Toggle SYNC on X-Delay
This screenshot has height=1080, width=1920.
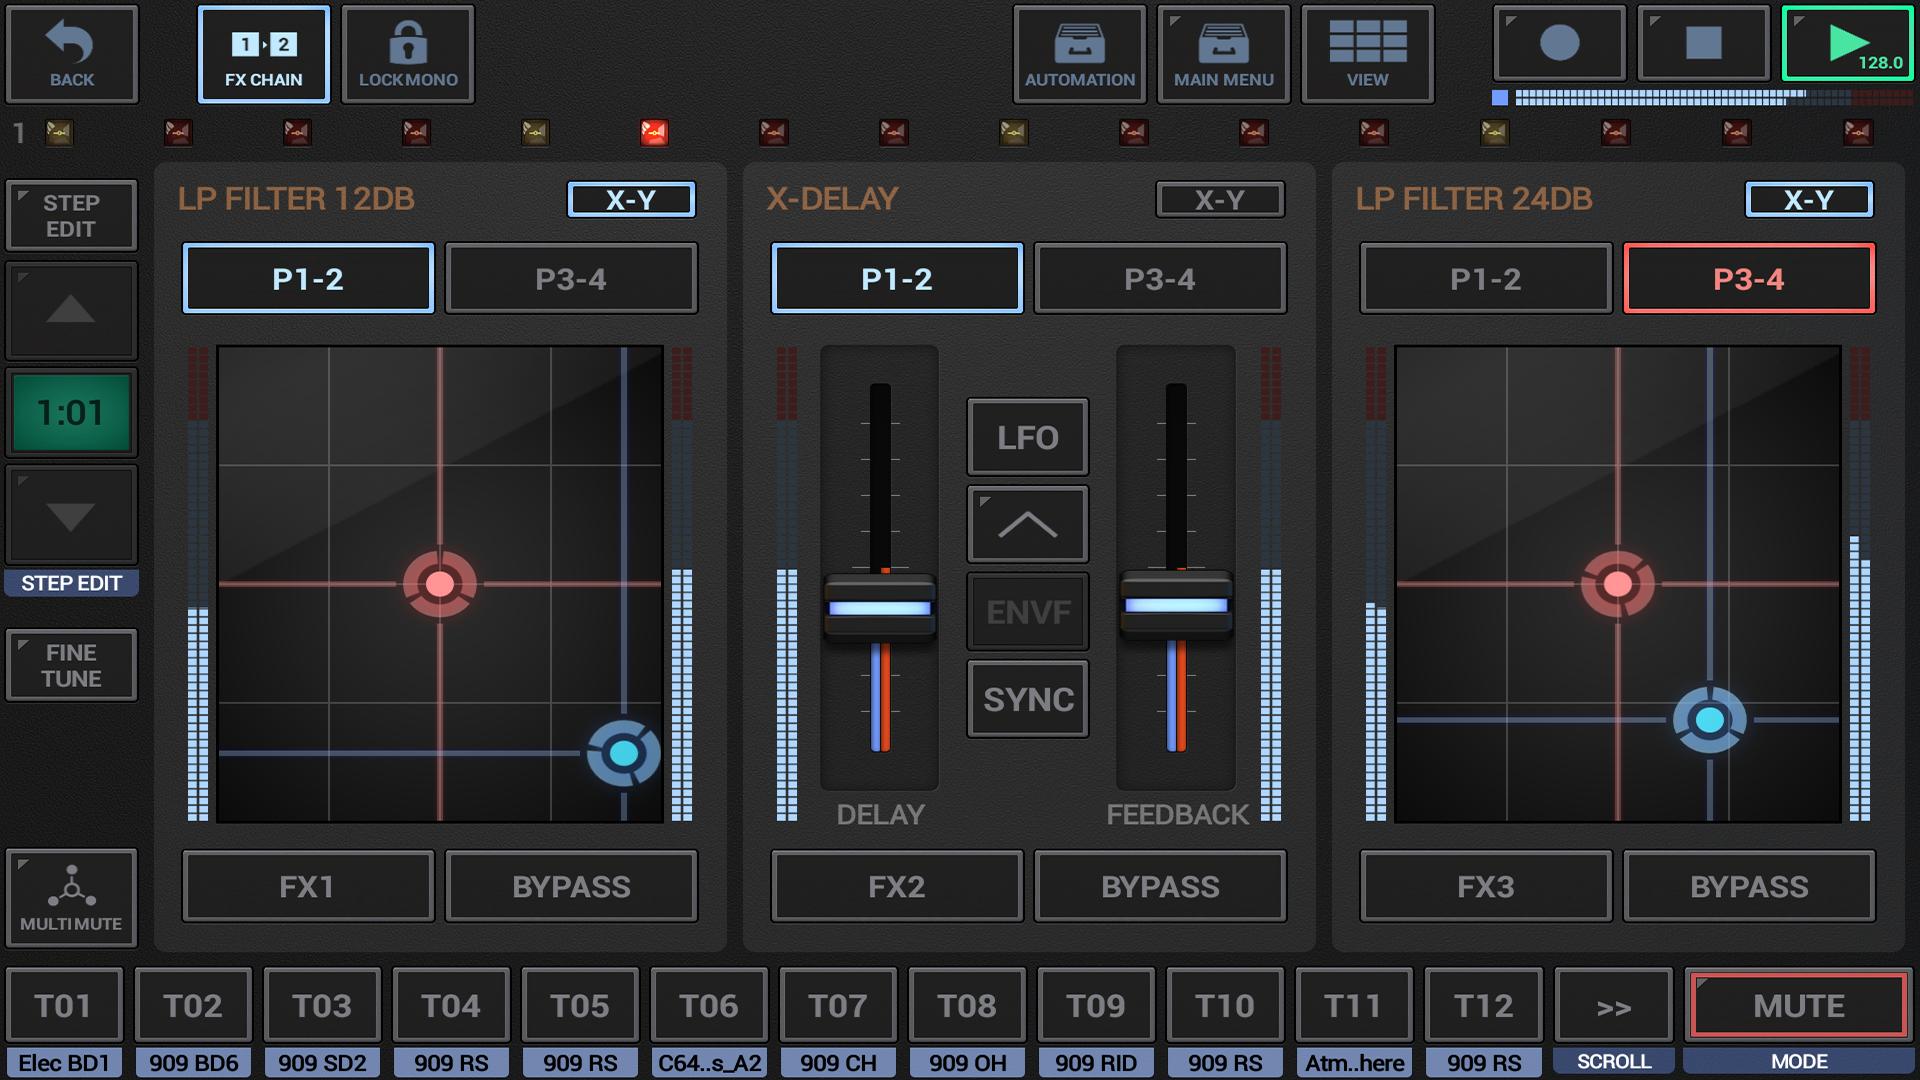click(x=1027, y=699)
